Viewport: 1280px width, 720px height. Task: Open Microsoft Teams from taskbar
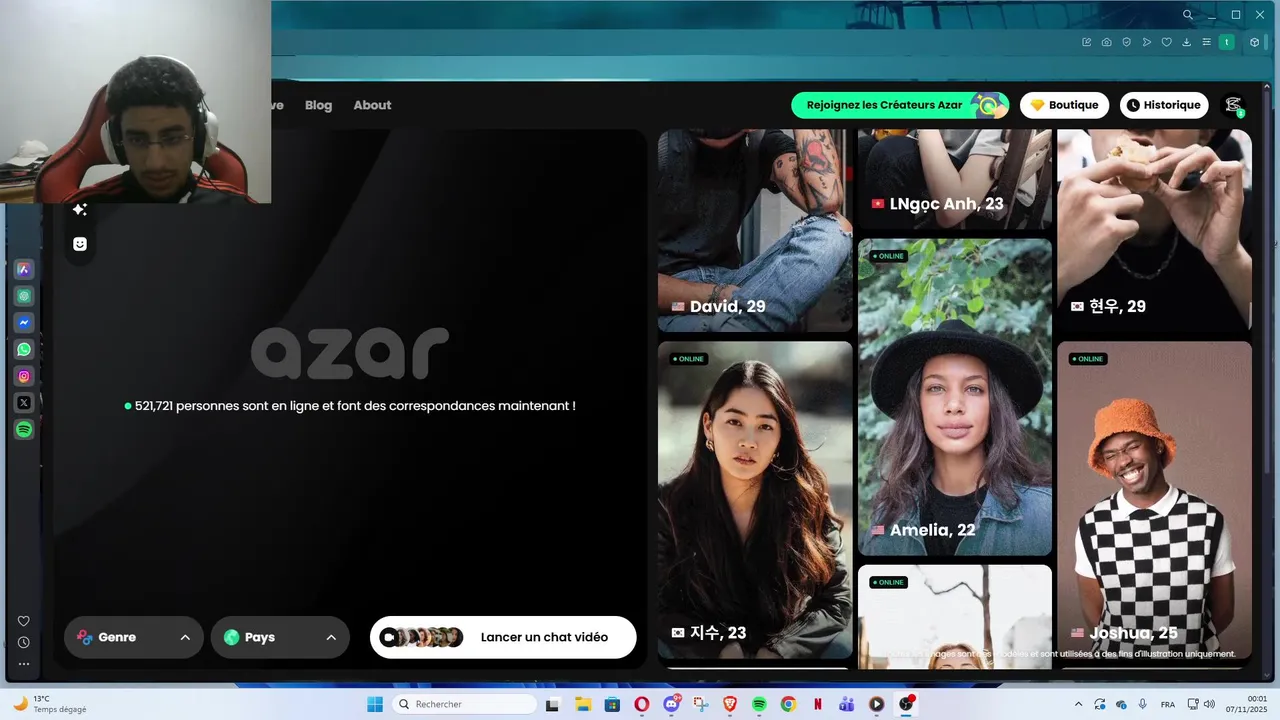[847, 704]
